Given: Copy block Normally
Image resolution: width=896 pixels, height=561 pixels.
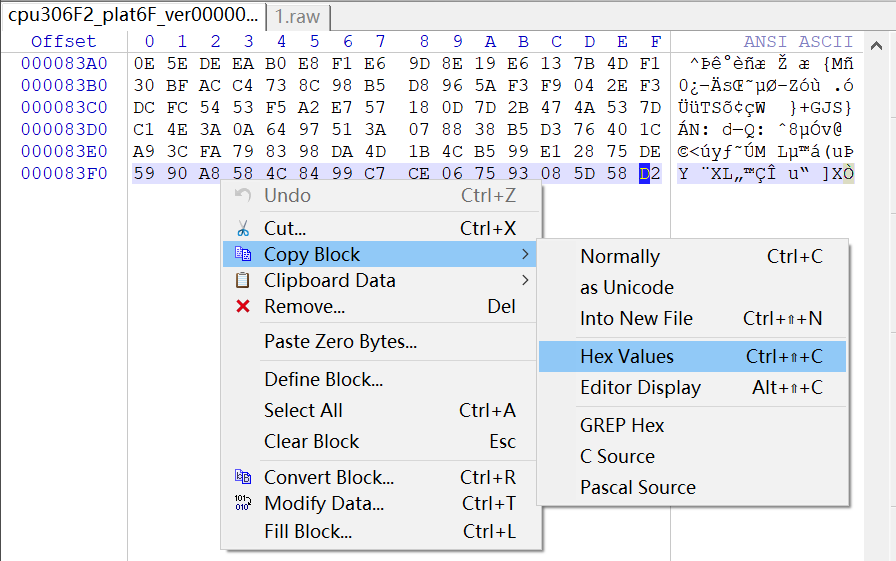Looking at the screenshot, I should tap(693, 257).
